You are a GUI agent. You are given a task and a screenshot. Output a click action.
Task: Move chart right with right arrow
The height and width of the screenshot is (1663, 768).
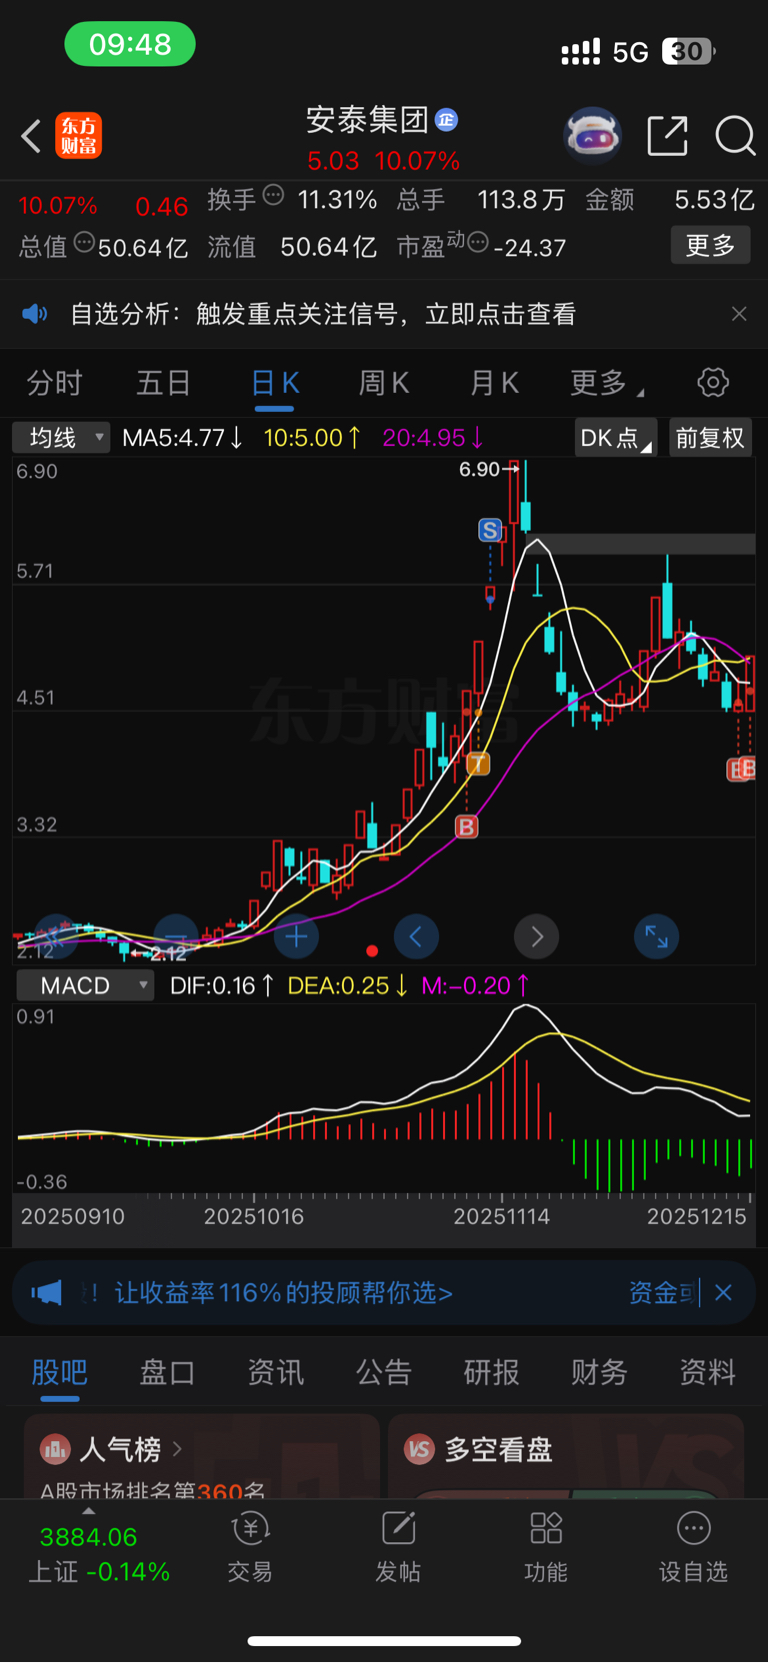tap(536, 937)
